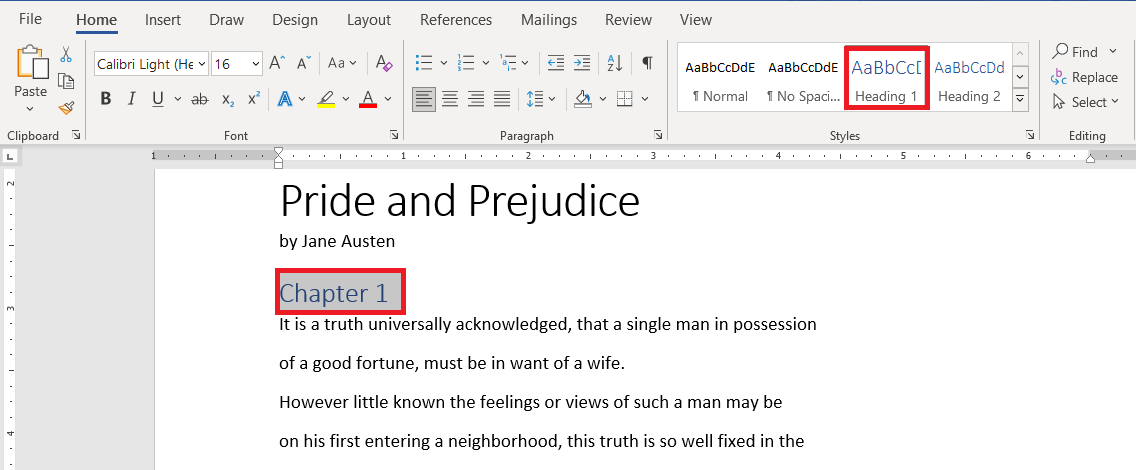Screen dimensions: 1136x470
Task: Switch to the References tab
Action: (456, 20)
